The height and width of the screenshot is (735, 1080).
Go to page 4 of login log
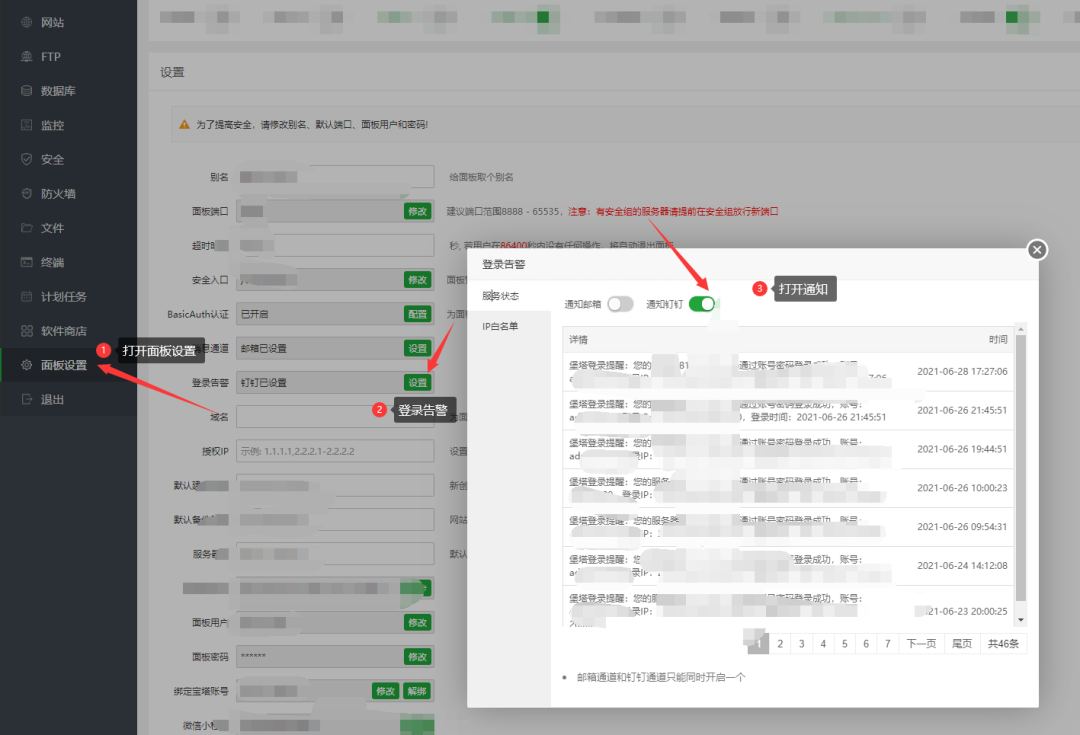click(823, 643)
